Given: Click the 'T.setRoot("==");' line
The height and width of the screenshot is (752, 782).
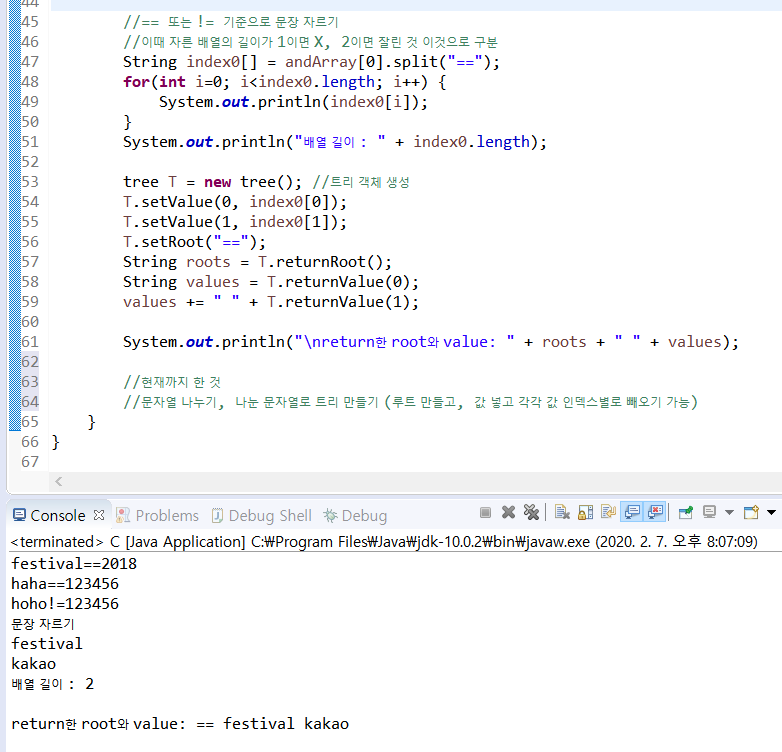Looking at the screenshot, I should pyautogui.click(x=195, y=242).
